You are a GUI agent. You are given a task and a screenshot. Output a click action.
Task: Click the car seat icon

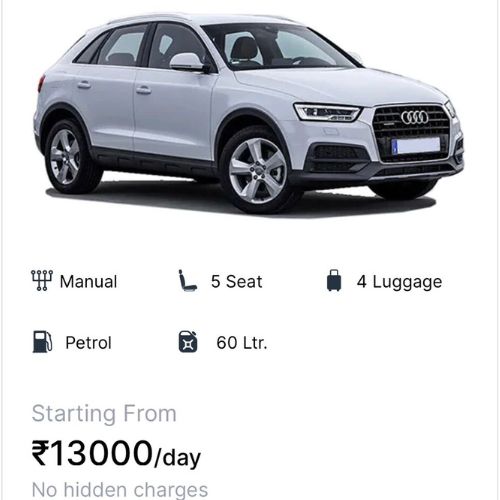click(187, 281)
